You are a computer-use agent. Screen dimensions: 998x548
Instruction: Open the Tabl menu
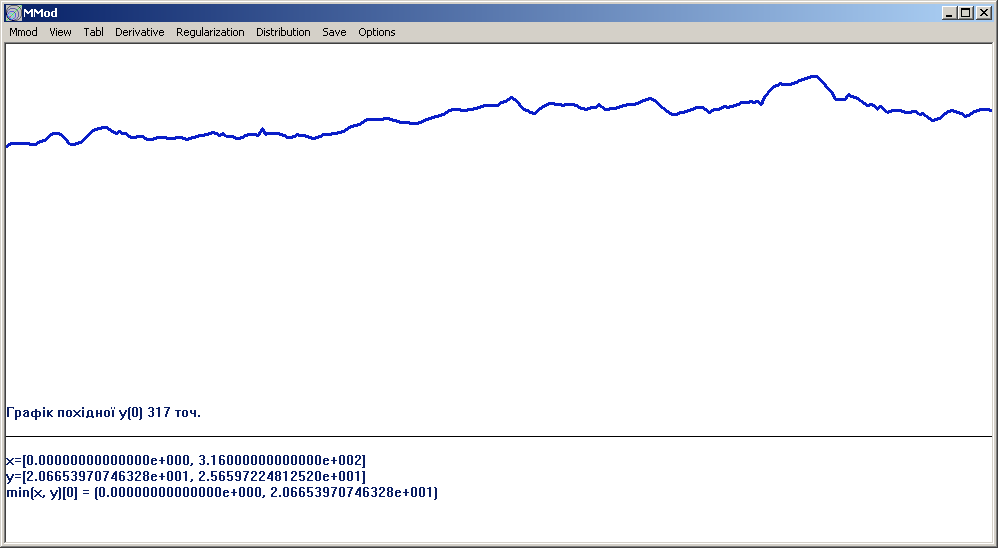pos(94,32)
